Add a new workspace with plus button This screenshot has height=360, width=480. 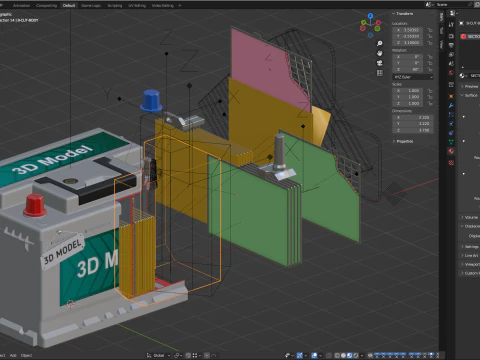coord(180,6)
